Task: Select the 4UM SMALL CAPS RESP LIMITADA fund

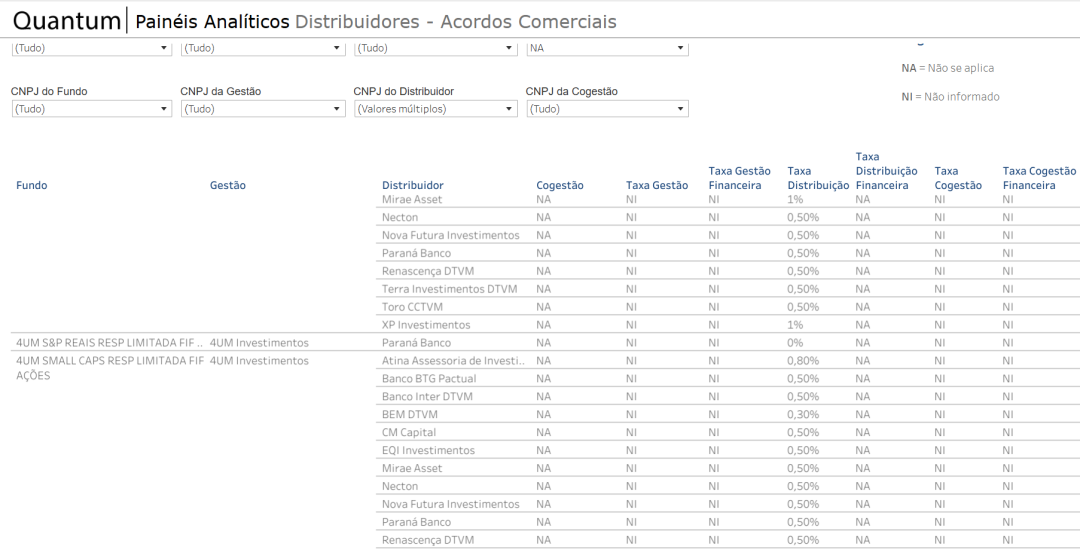Action: pos(110,368)
